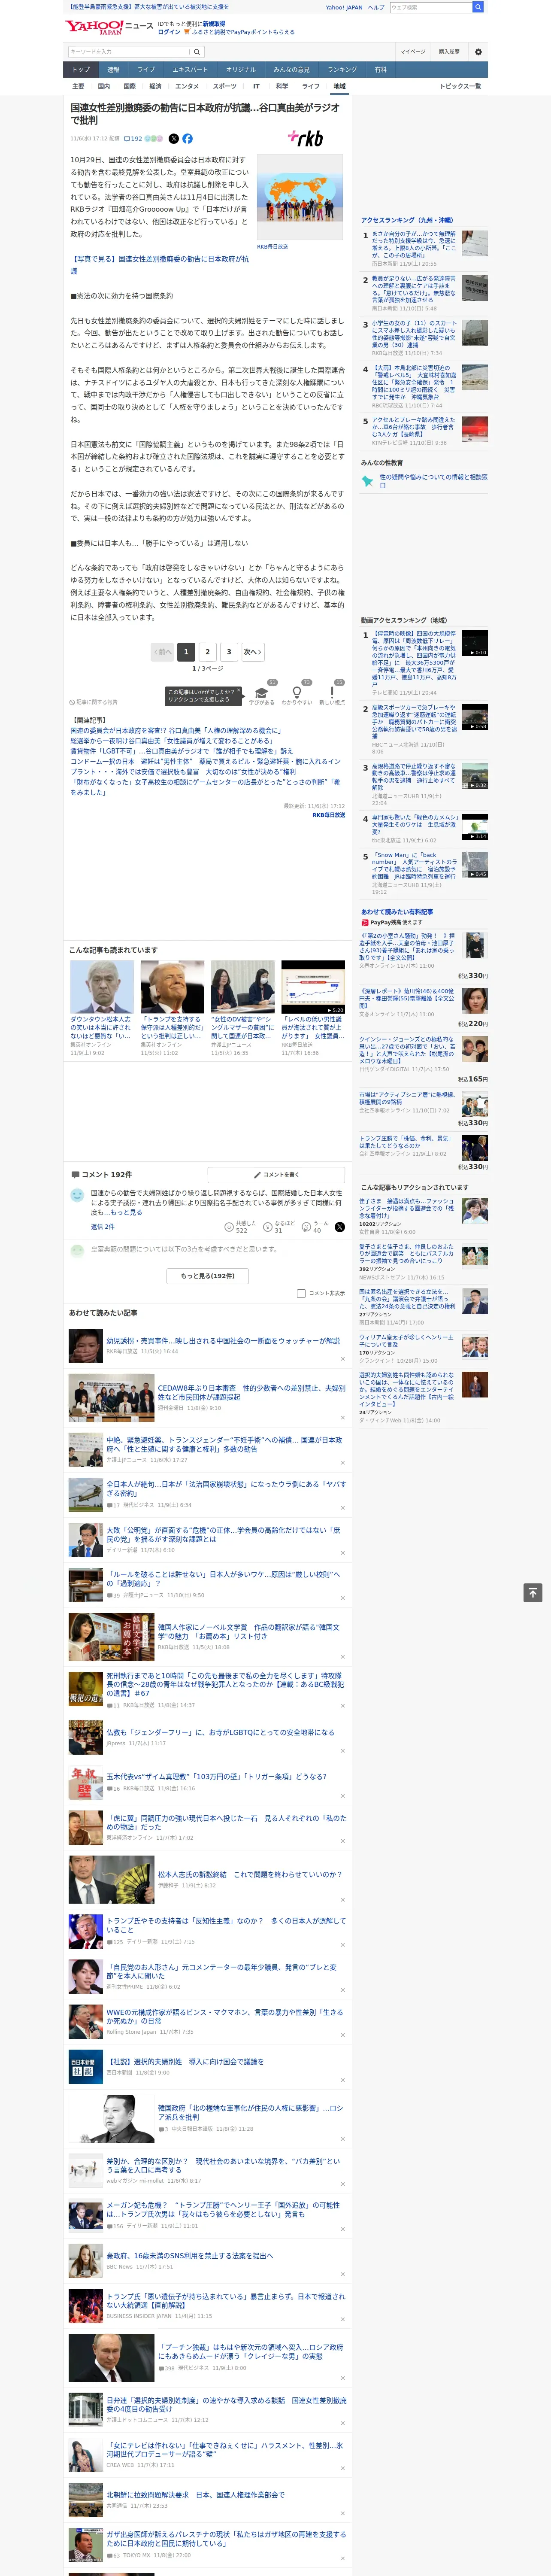551x2576 pixels.
Task: Open the ライブ navigation tab
Action: (x=146, y=70)
